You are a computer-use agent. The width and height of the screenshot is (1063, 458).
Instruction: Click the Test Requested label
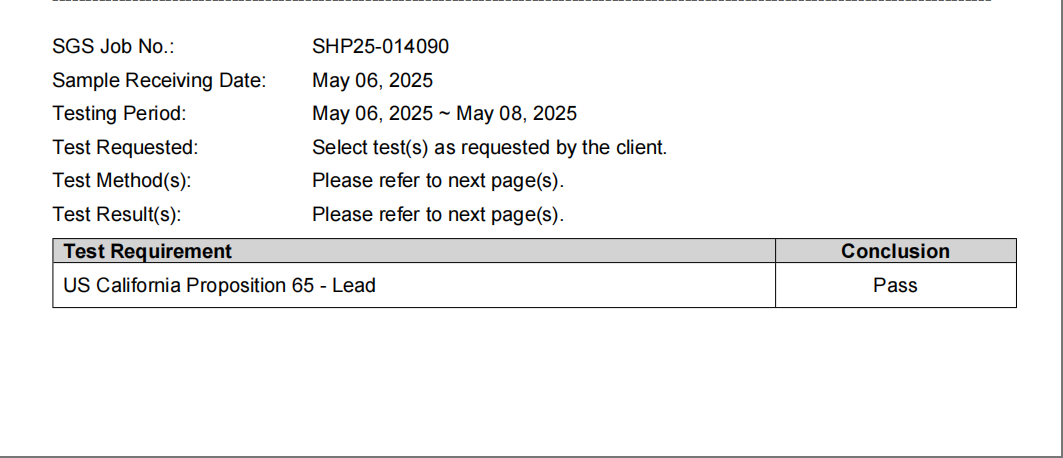[125, 148]
